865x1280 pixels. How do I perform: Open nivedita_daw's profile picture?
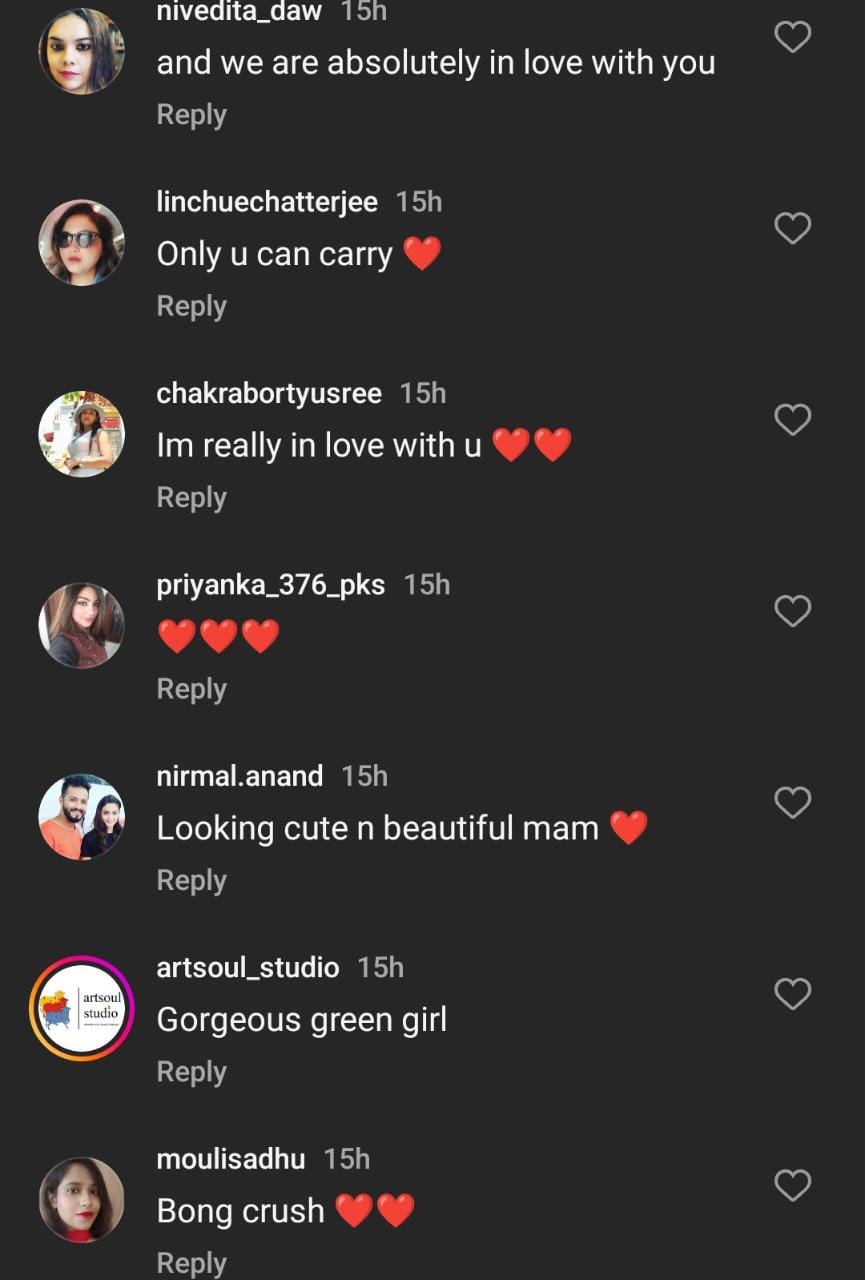[81, 51]
